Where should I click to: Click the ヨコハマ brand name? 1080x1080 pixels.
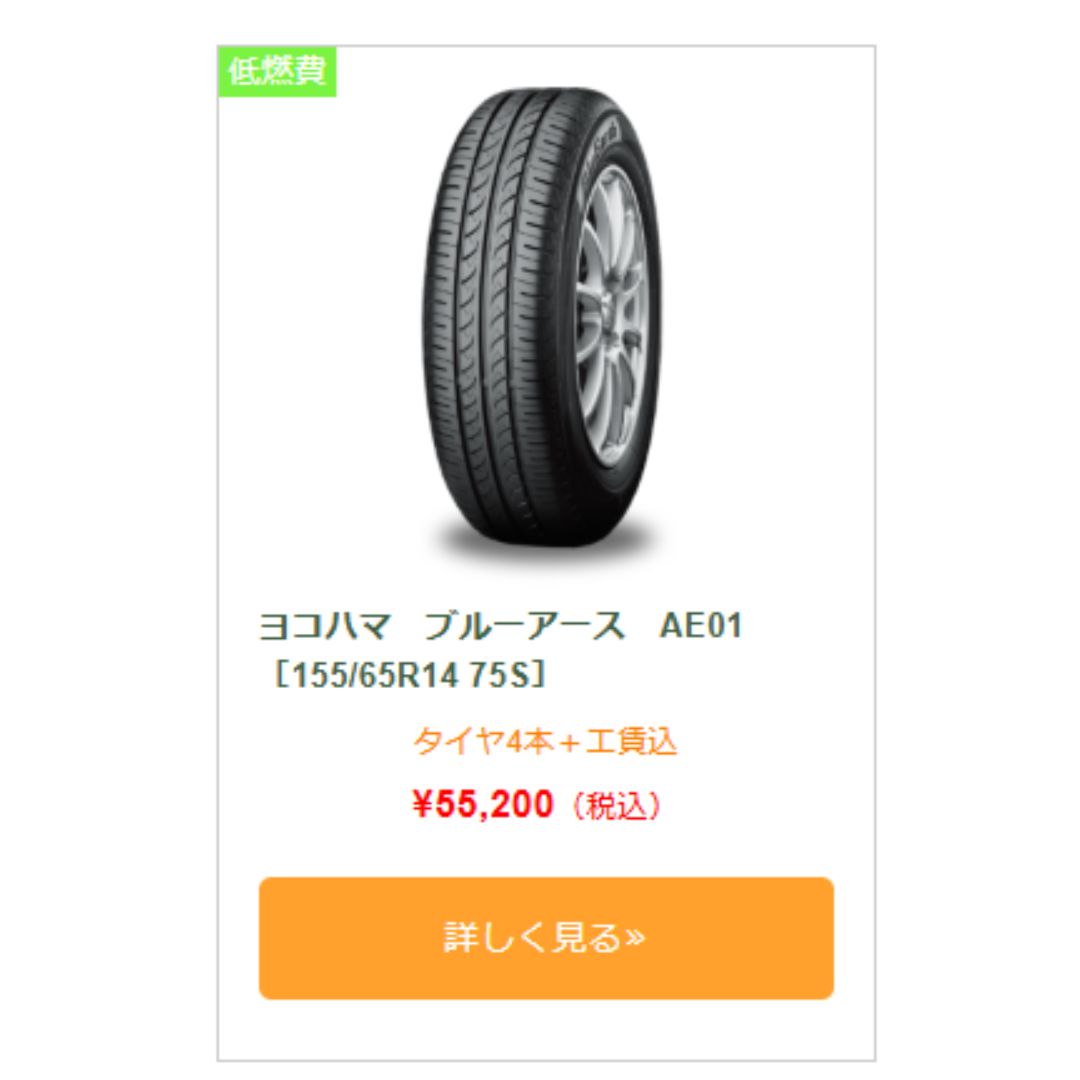[325, 627]
